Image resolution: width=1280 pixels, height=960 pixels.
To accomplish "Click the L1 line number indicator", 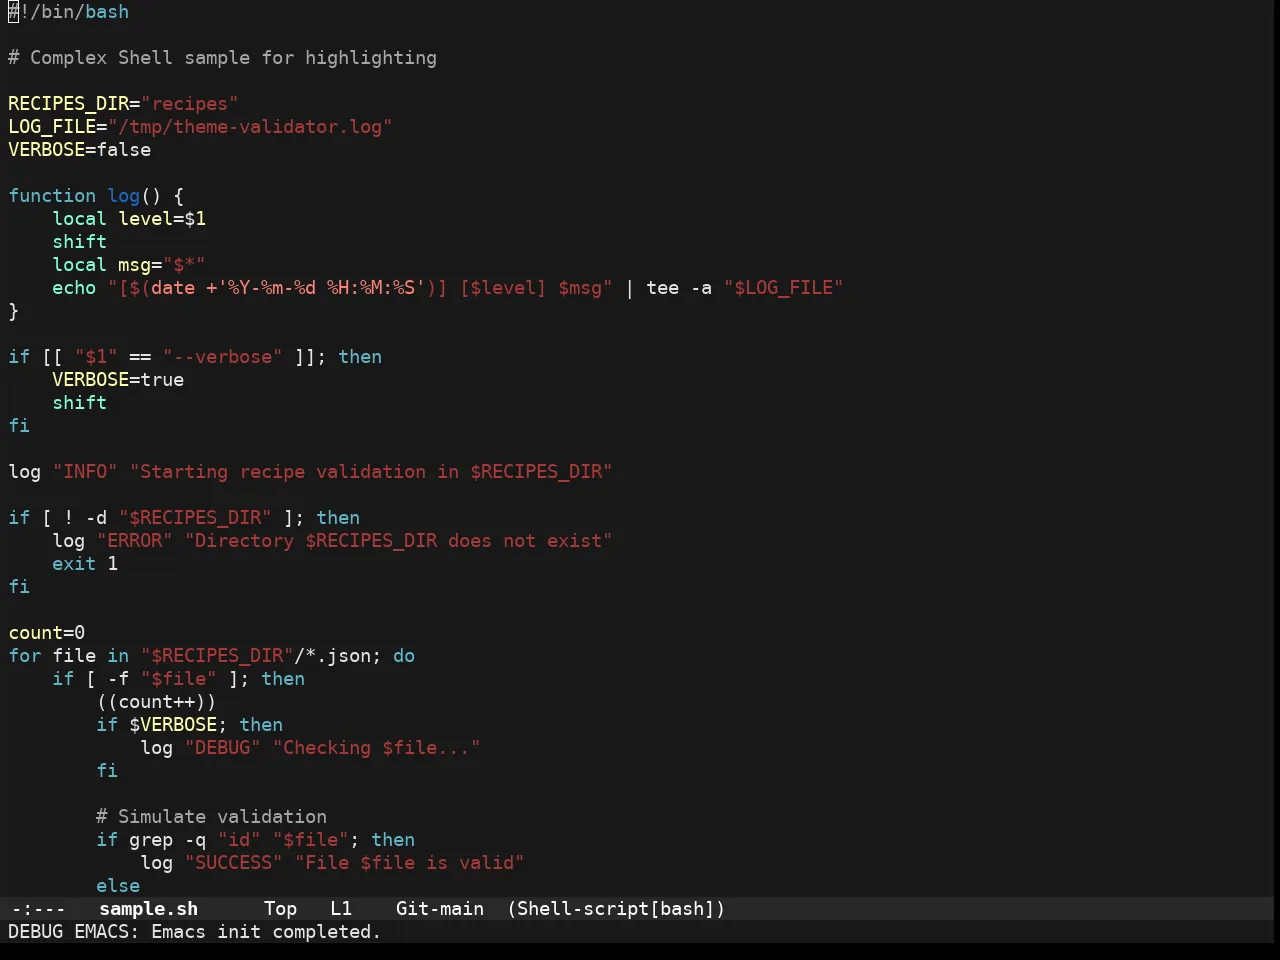I will (341, 909).
